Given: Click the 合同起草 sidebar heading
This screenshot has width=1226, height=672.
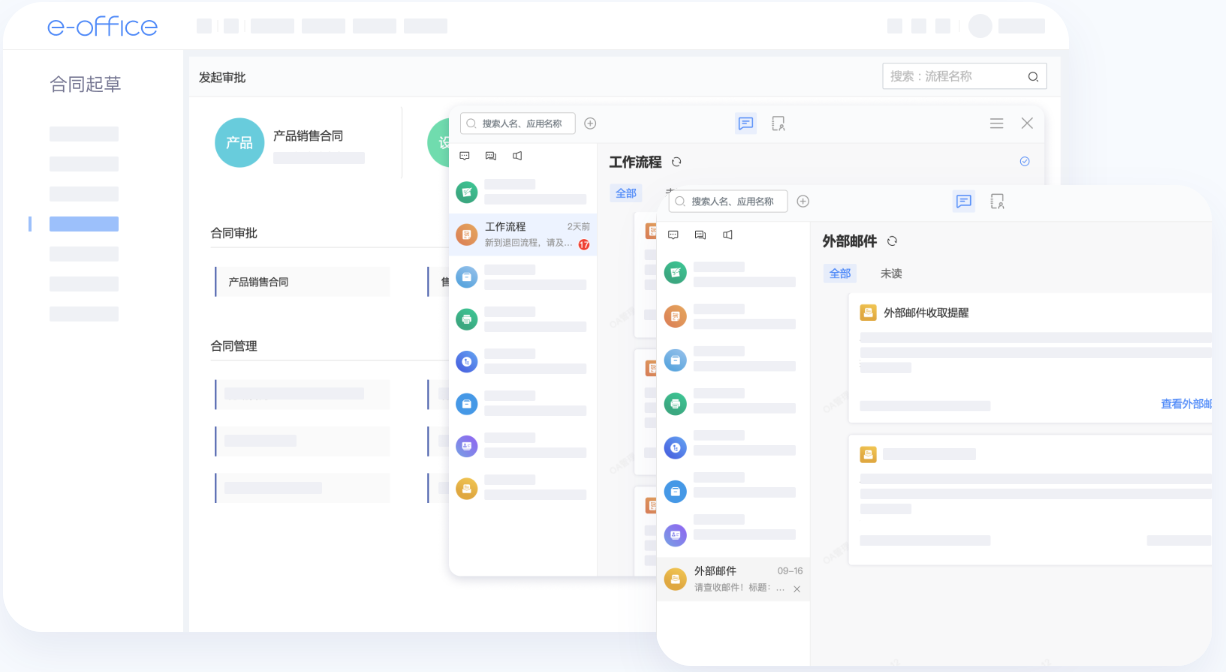Looking at the screenshot, I should (x=86, y=84).
